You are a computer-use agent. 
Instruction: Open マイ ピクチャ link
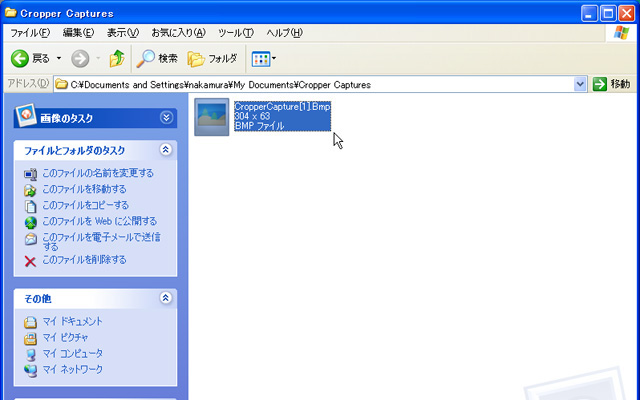tap(66, 338)
